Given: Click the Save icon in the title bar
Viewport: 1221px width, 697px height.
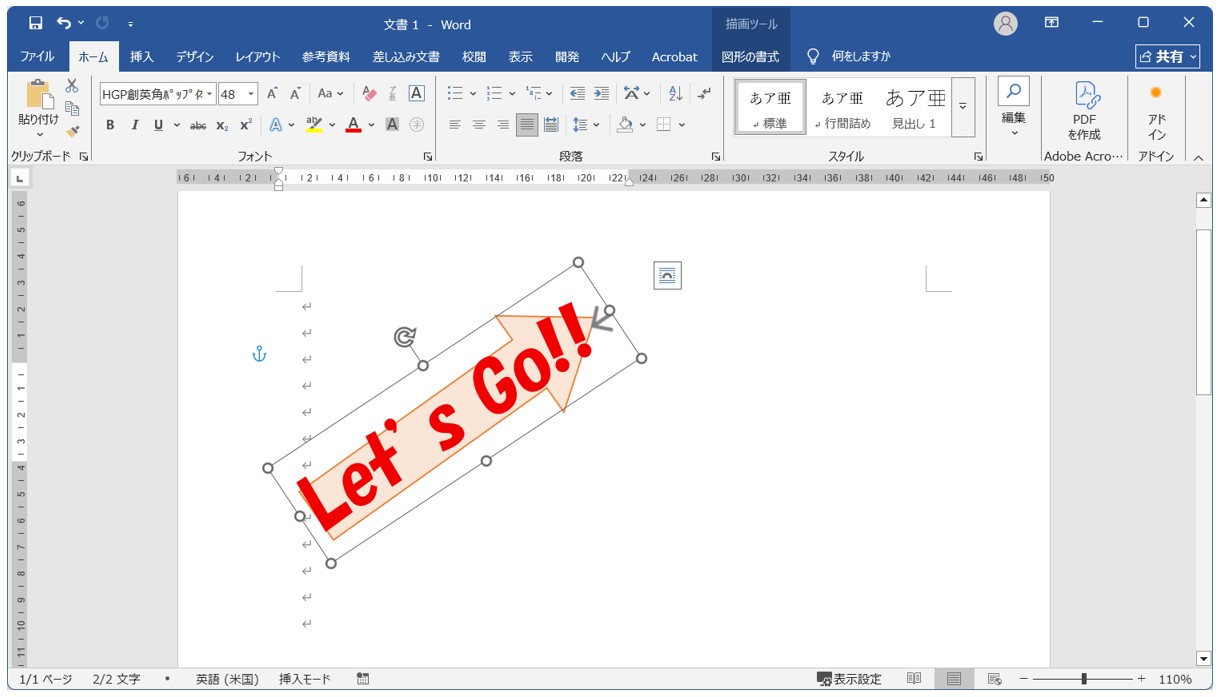Looking at the screenshot, I should pyautogui.click(x=36, y=23).
